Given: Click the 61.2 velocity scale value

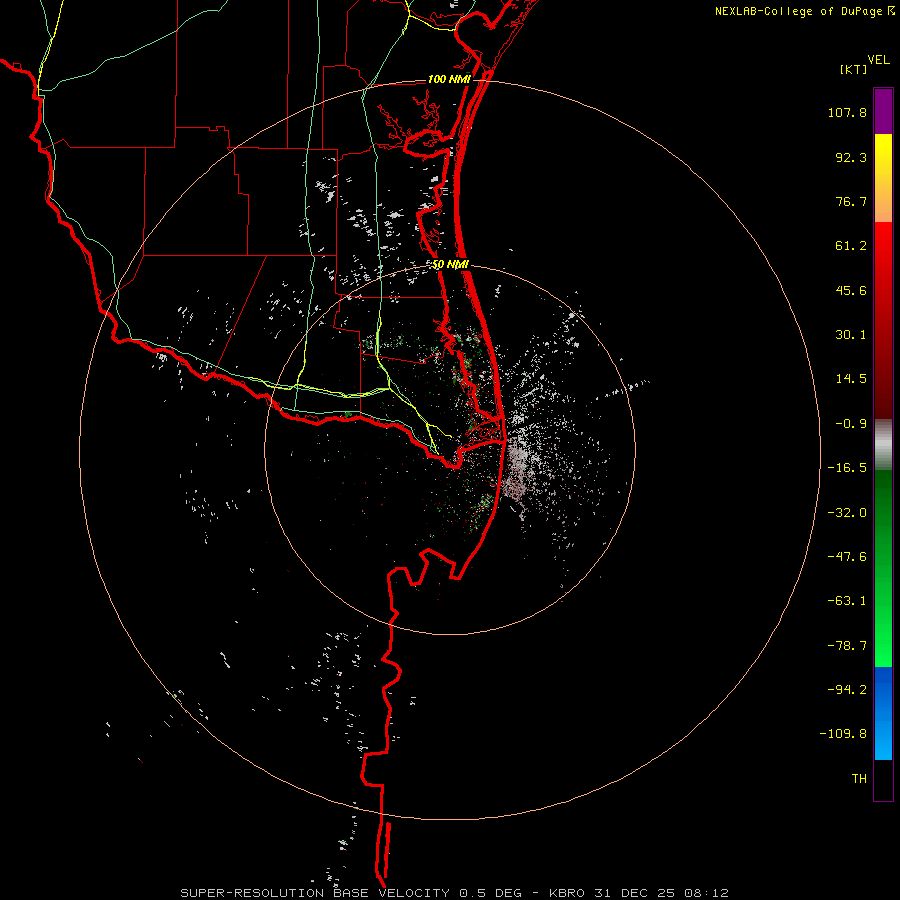Looking at the screenshot, I should [851, 246].
